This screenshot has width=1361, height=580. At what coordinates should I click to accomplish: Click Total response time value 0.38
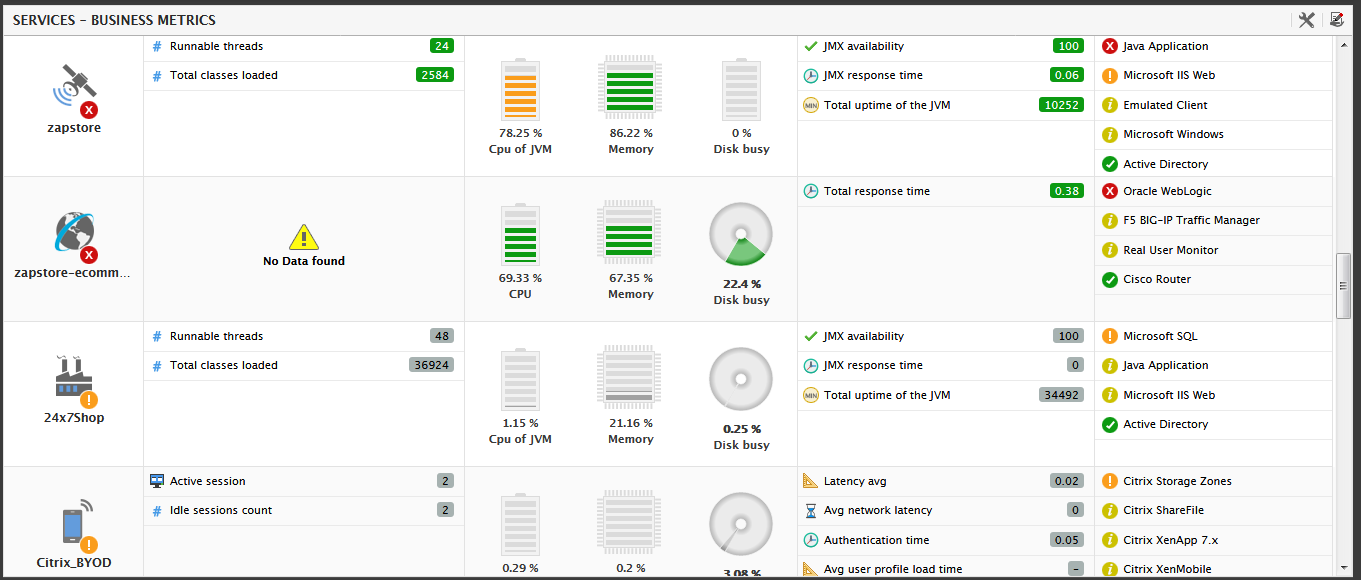click(1067, 191)
